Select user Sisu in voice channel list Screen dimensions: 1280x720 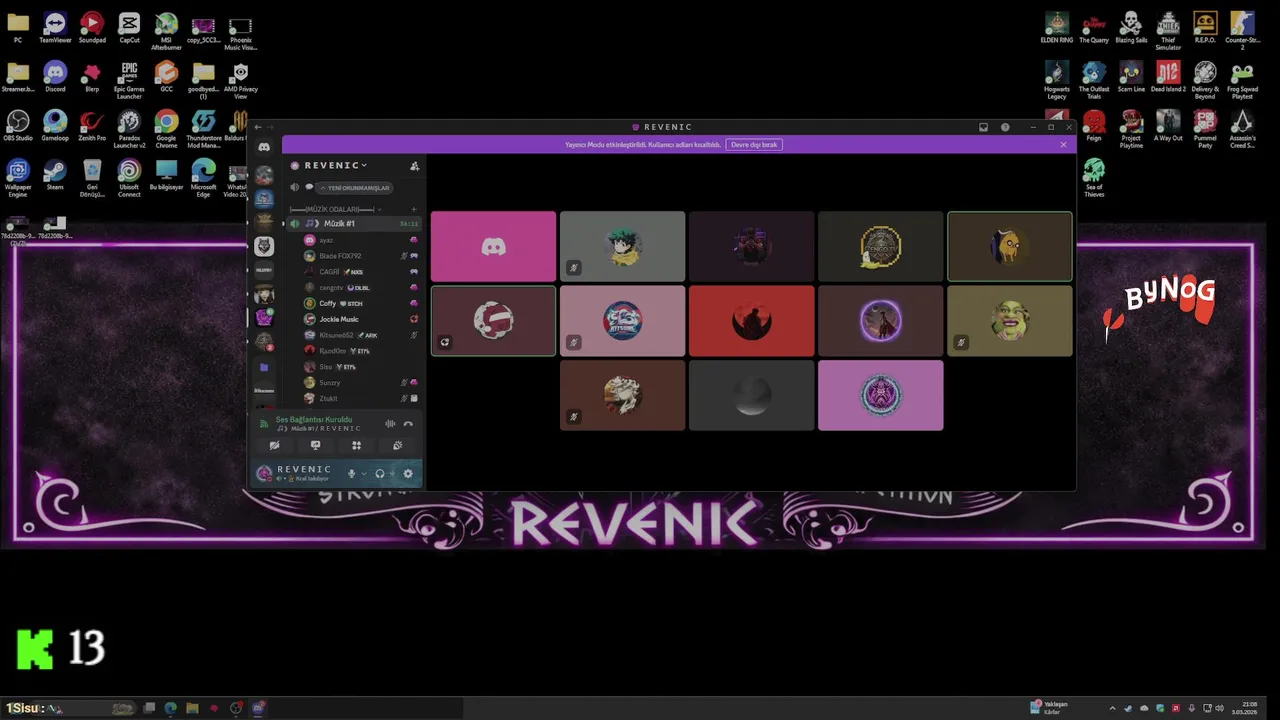pos(360,367)
